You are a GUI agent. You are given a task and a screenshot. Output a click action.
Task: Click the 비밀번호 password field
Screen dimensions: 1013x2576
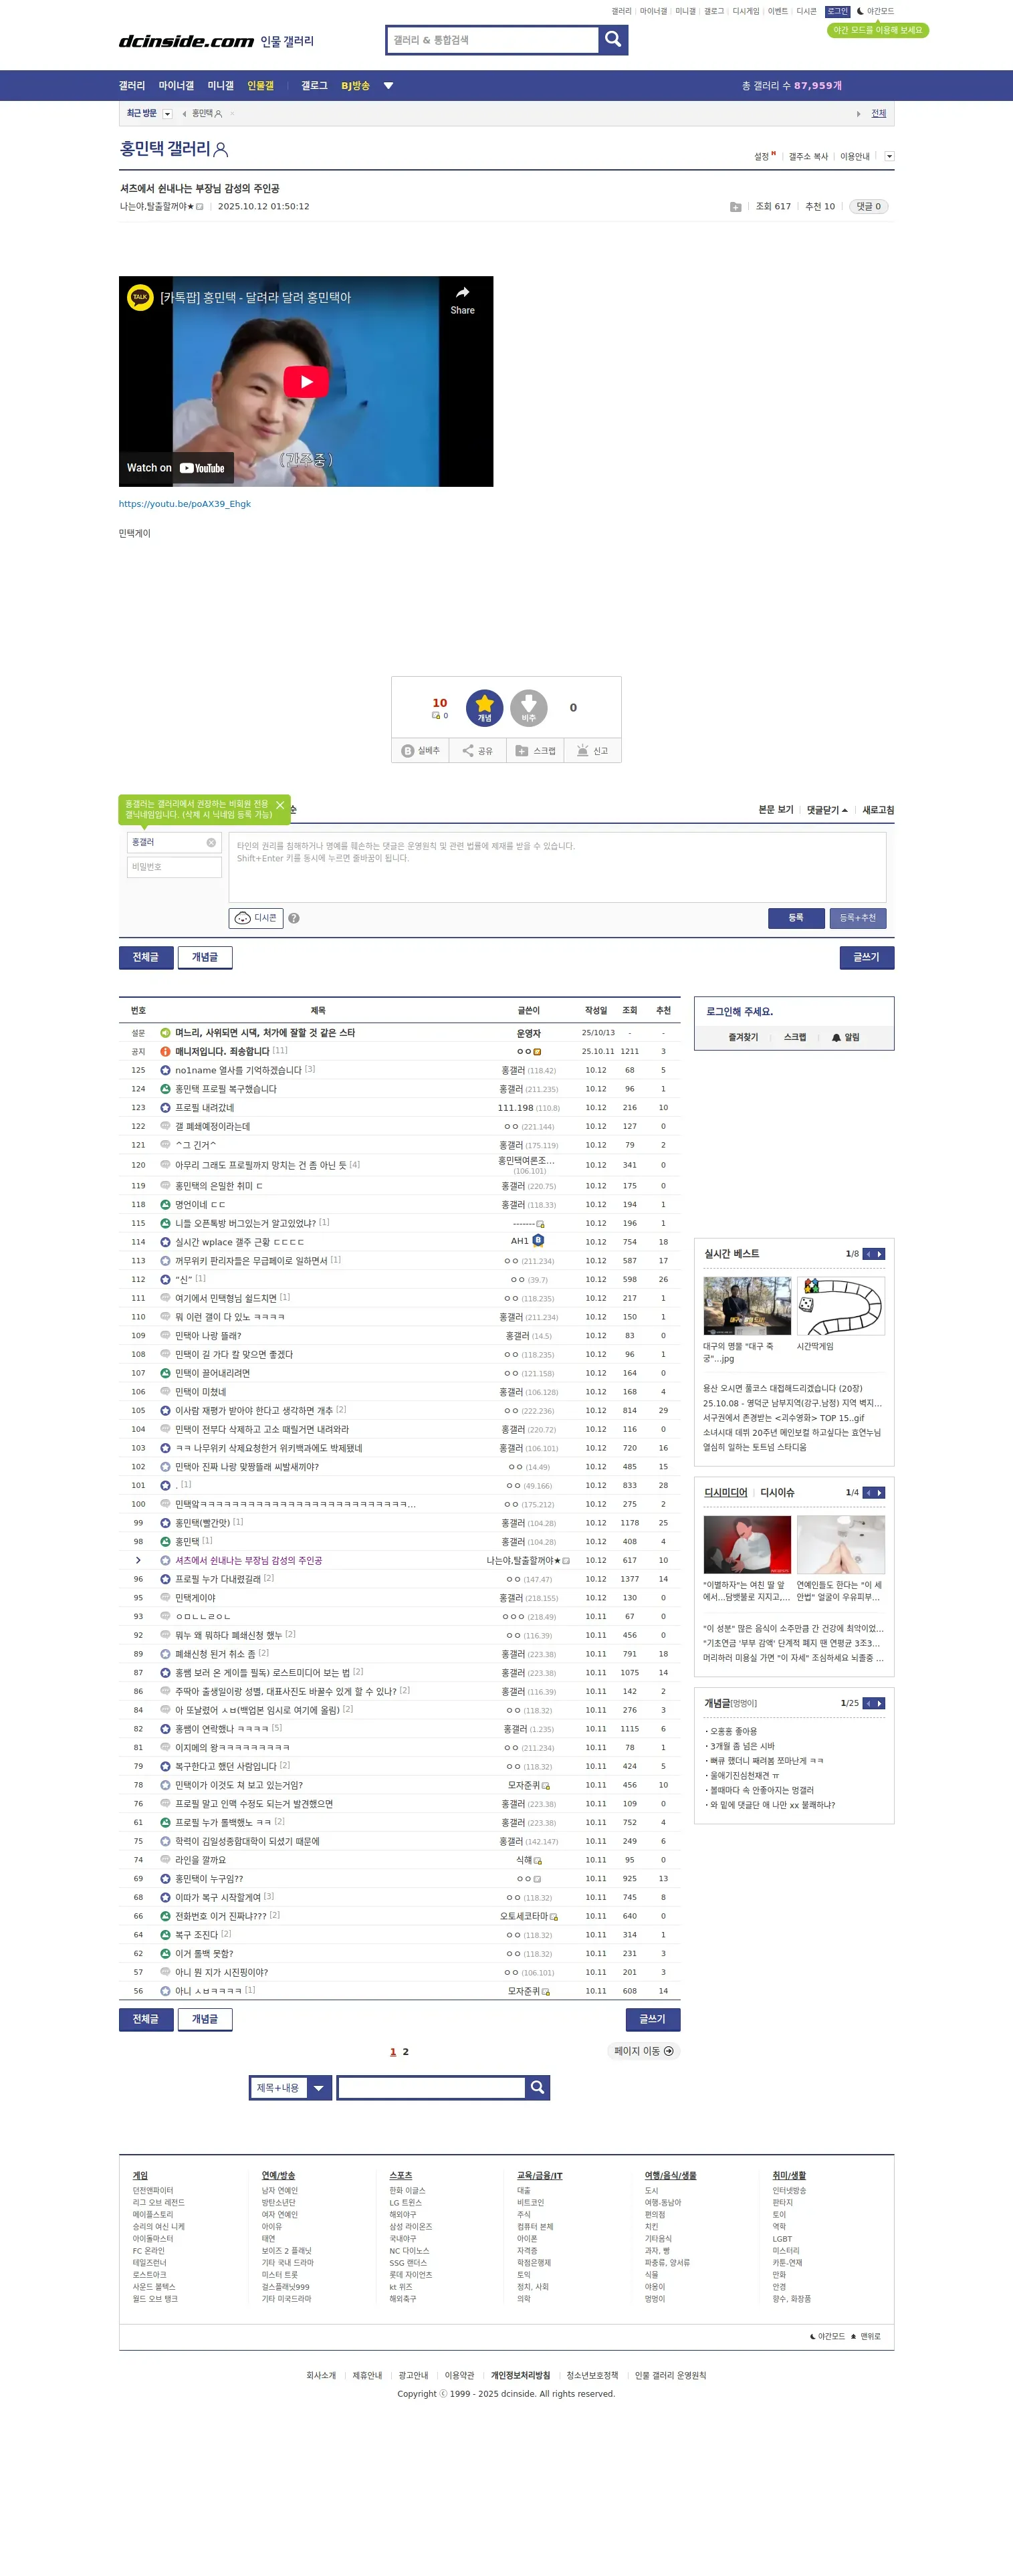[x=174, y=867]
